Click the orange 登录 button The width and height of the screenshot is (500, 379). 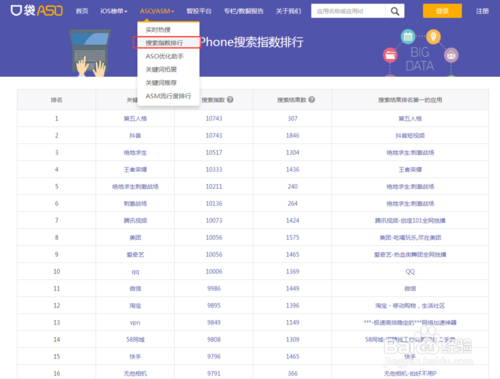point(442,11)
